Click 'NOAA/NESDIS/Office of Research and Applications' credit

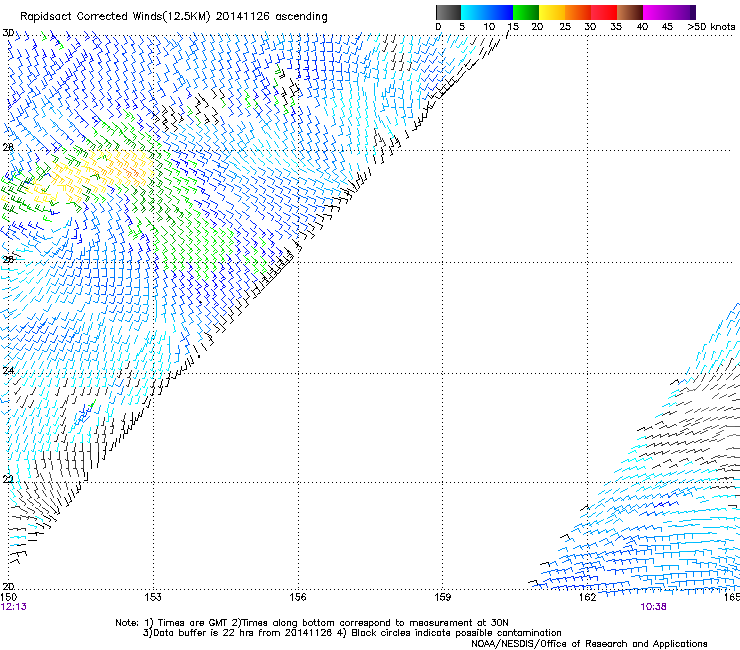click(x=589, y=644)
